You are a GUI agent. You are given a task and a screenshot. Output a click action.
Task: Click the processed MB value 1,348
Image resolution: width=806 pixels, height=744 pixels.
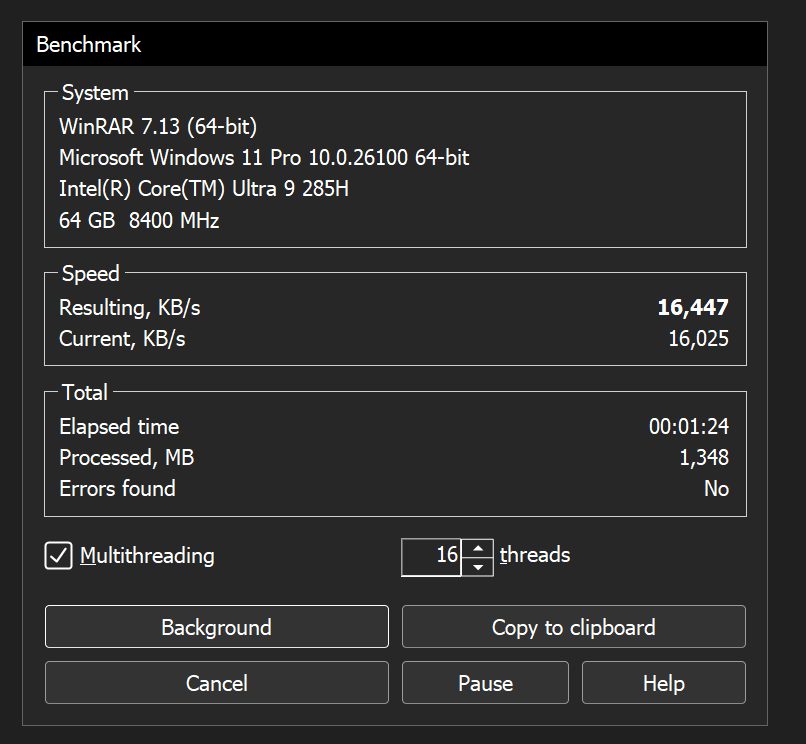[704, 458]
